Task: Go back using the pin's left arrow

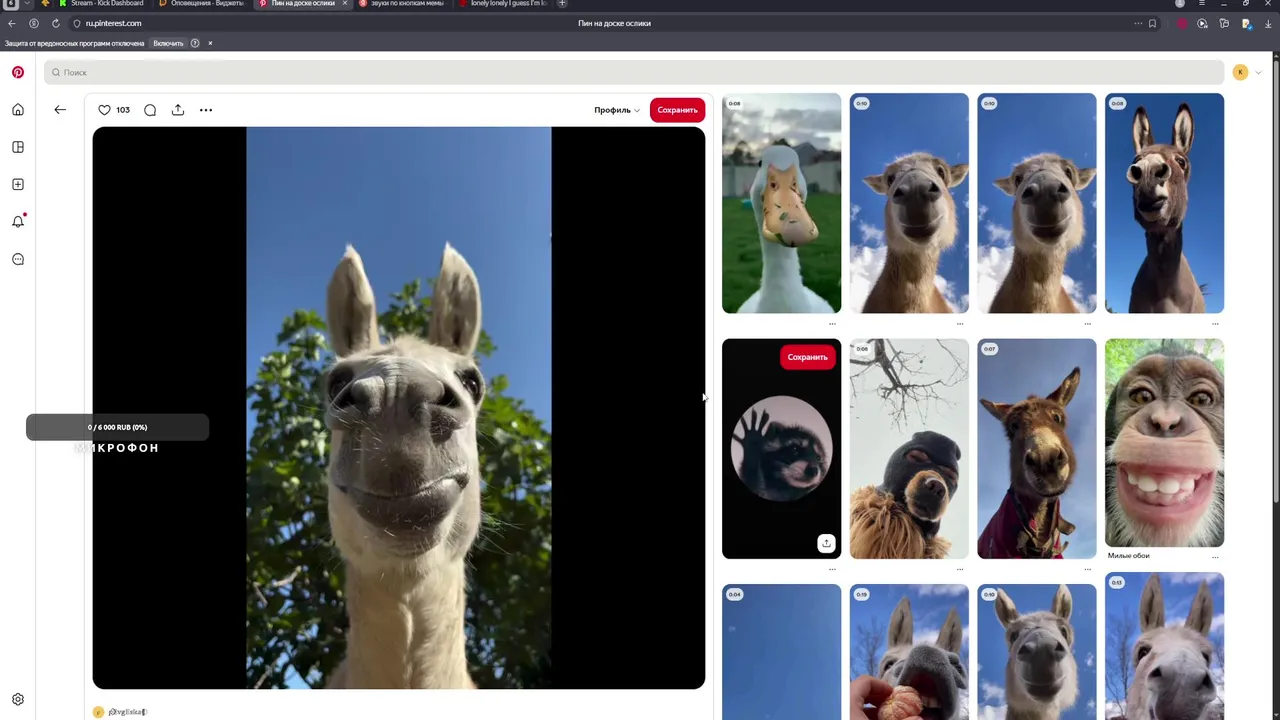Action: [60, 110]
